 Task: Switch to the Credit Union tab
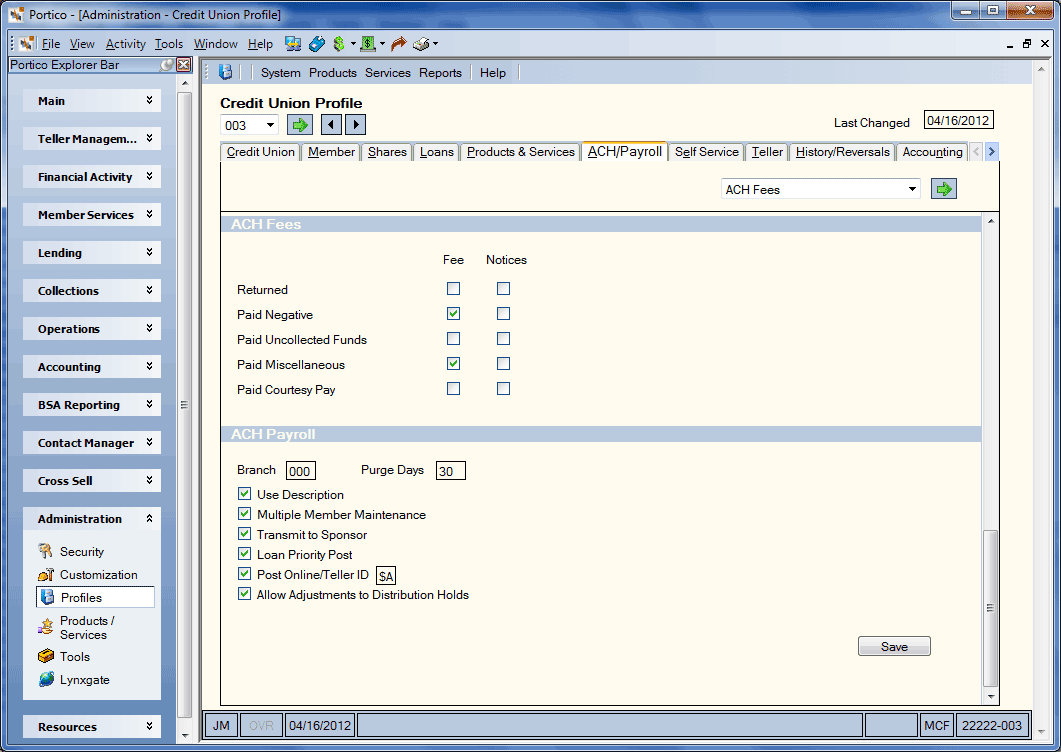(261, 152)
